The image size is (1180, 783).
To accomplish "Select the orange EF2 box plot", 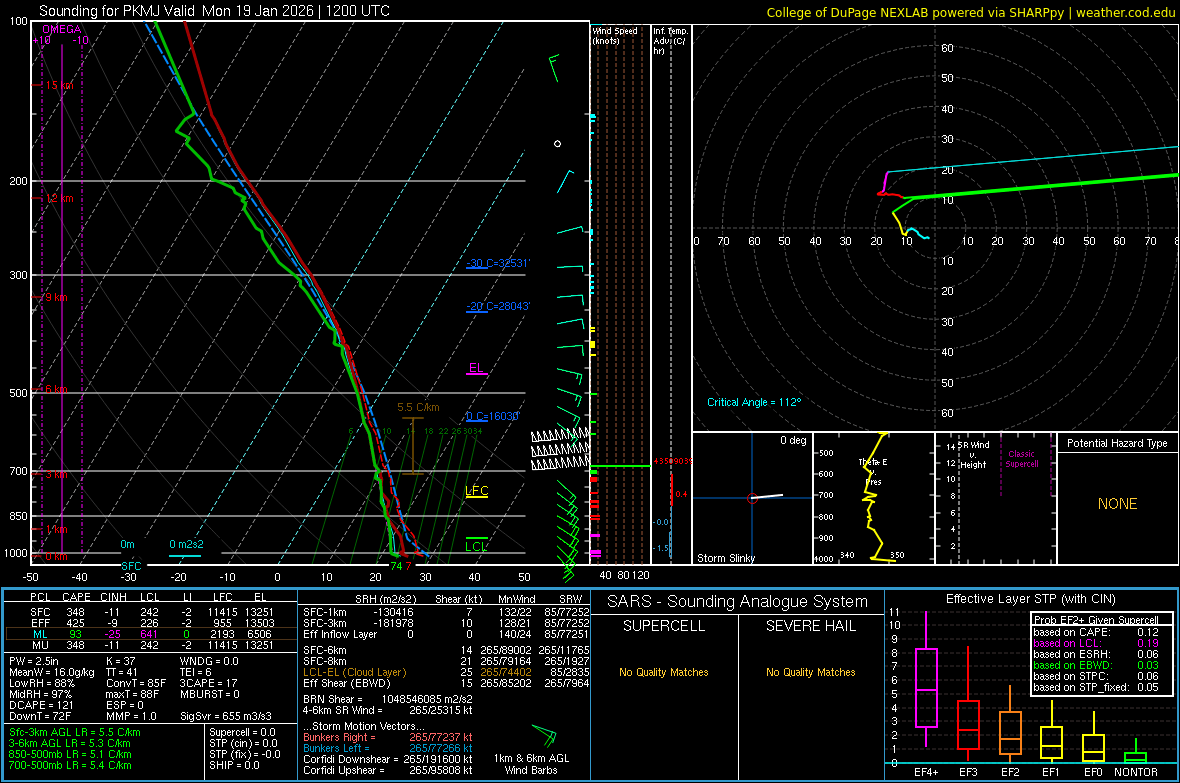I will point(1010,733).
